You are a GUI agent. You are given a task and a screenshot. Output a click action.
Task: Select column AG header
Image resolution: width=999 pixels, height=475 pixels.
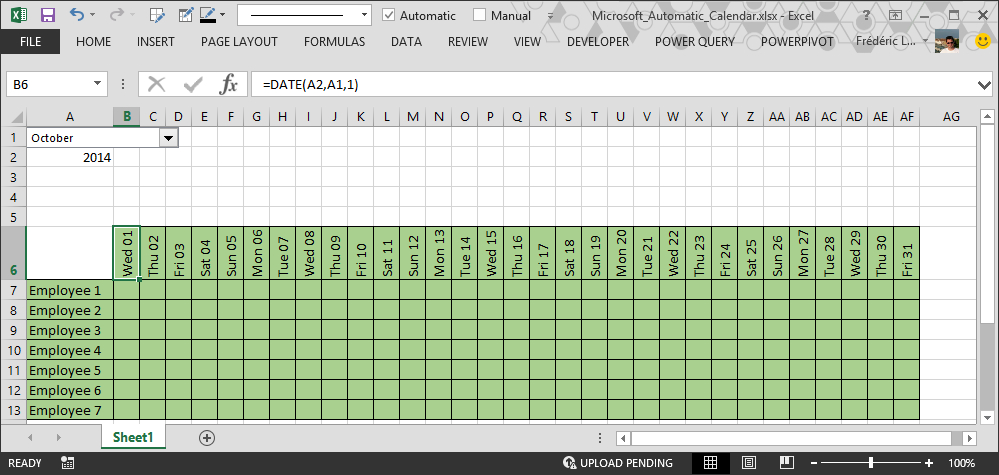click(951, 117)
